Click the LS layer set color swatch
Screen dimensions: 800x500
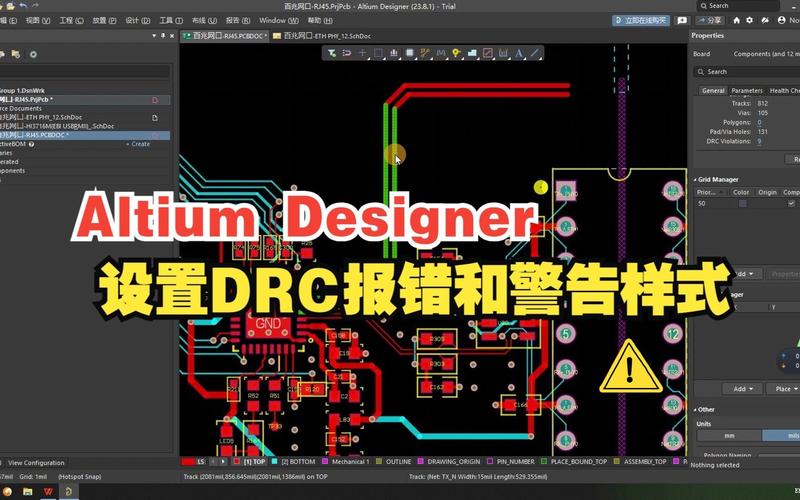pos(189,462)
